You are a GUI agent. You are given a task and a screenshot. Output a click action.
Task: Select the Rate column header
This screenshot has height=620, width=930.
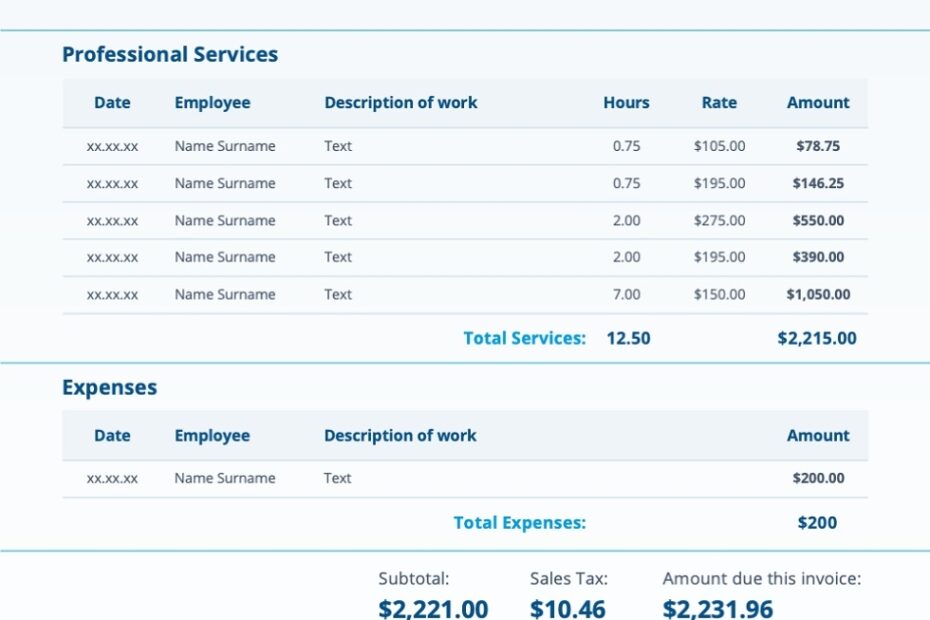(718, 102)
